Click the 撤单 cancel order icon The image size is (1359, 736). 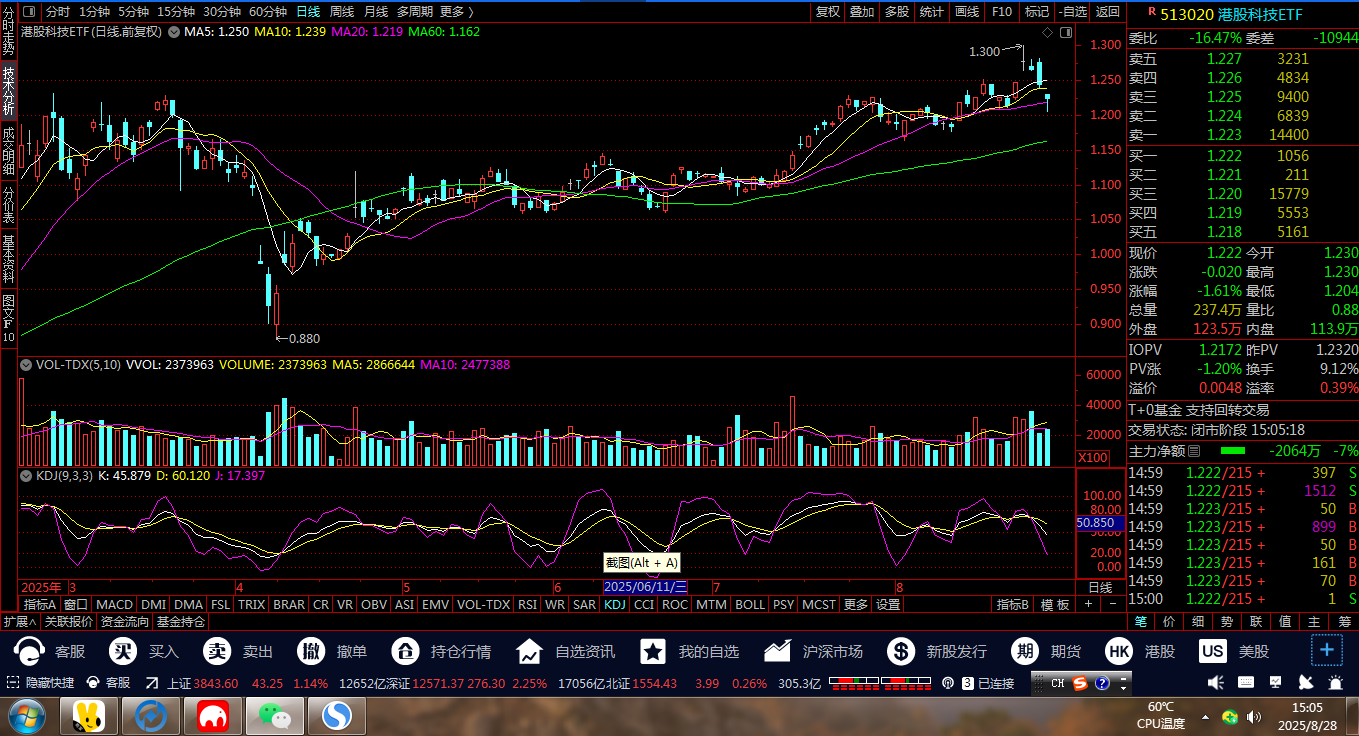[x=311, y=652]
